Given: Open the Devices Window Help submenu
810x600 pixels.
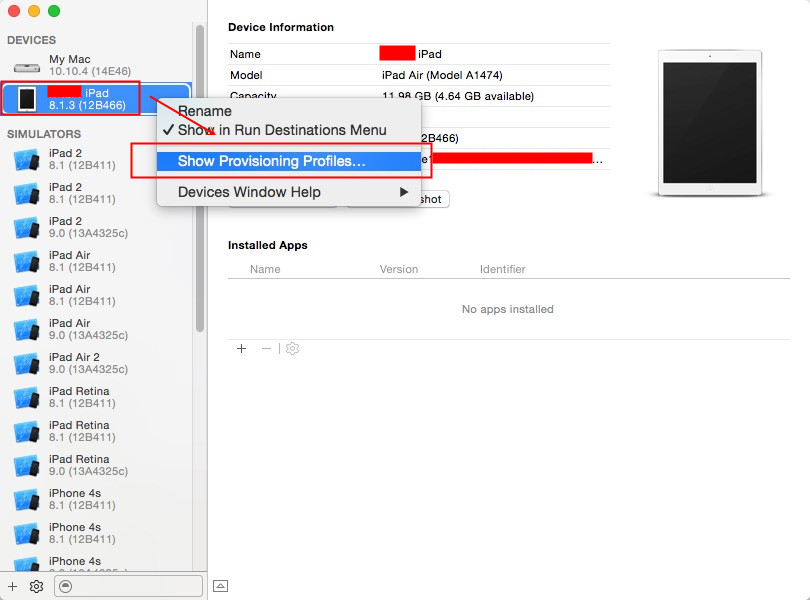Looking at the screenshot, I should click(289, 192).
